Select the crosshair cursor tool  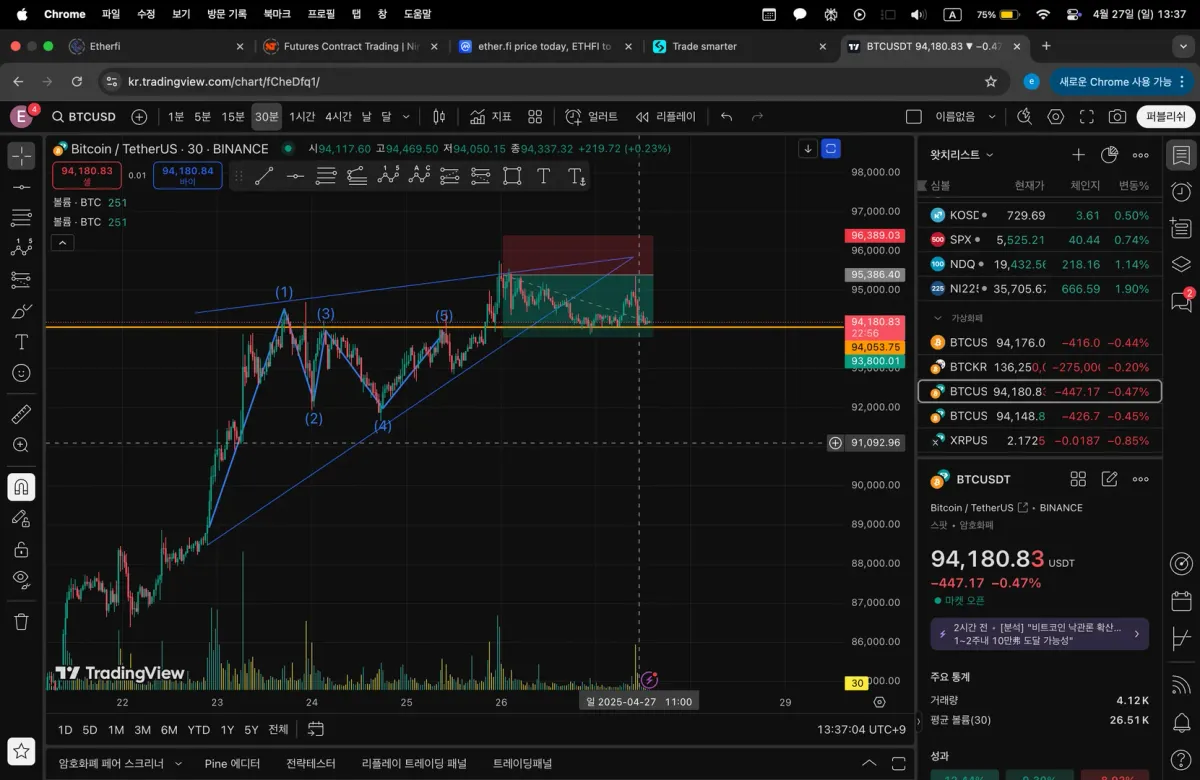click(21, 156)
